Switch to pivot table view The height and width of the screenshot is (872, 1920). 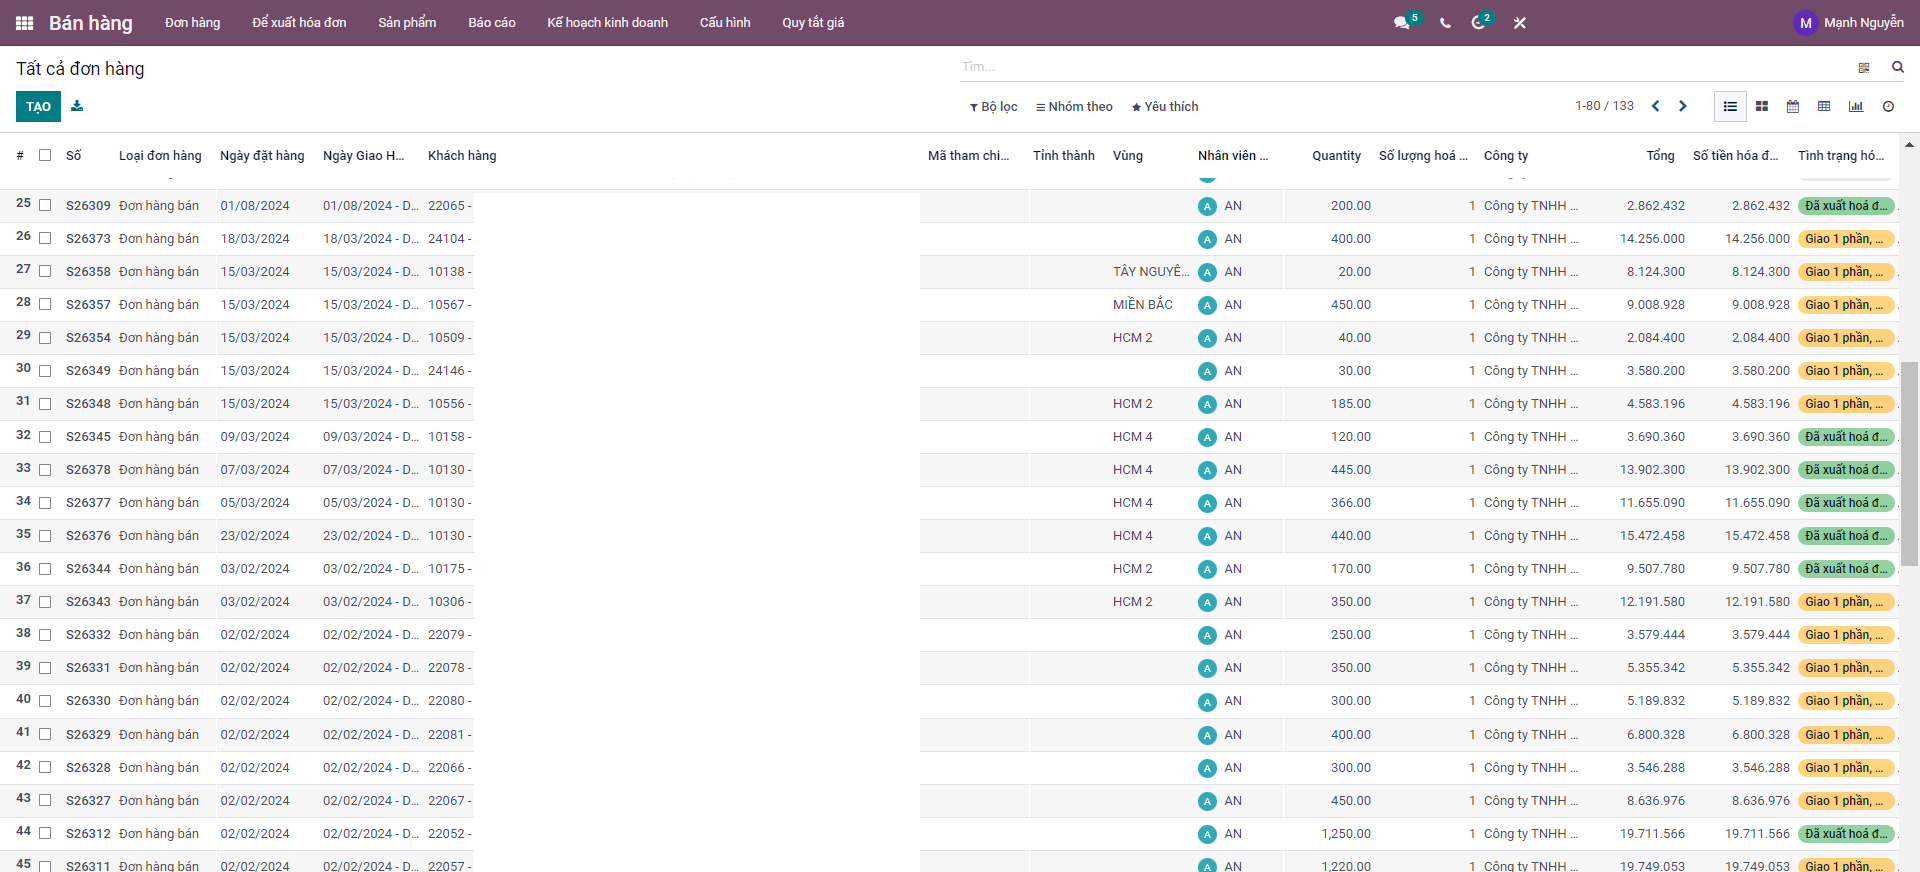coord(1824,106)
